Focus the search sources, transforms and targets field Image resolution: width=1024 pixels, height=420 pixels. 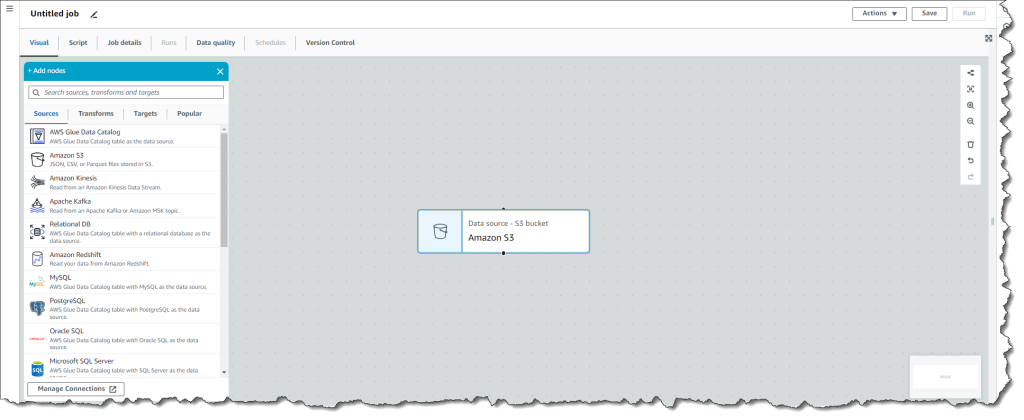pyautogui.click(x=126, y=93)
